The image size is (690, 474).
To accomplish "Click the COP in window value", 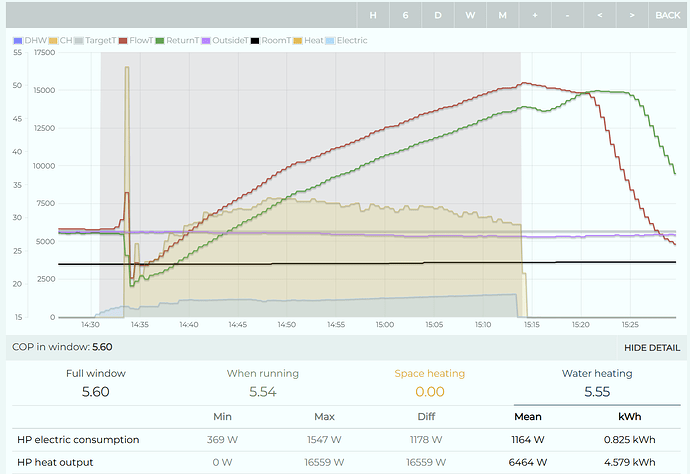I will pyautogui.click(x=102, y=347).
